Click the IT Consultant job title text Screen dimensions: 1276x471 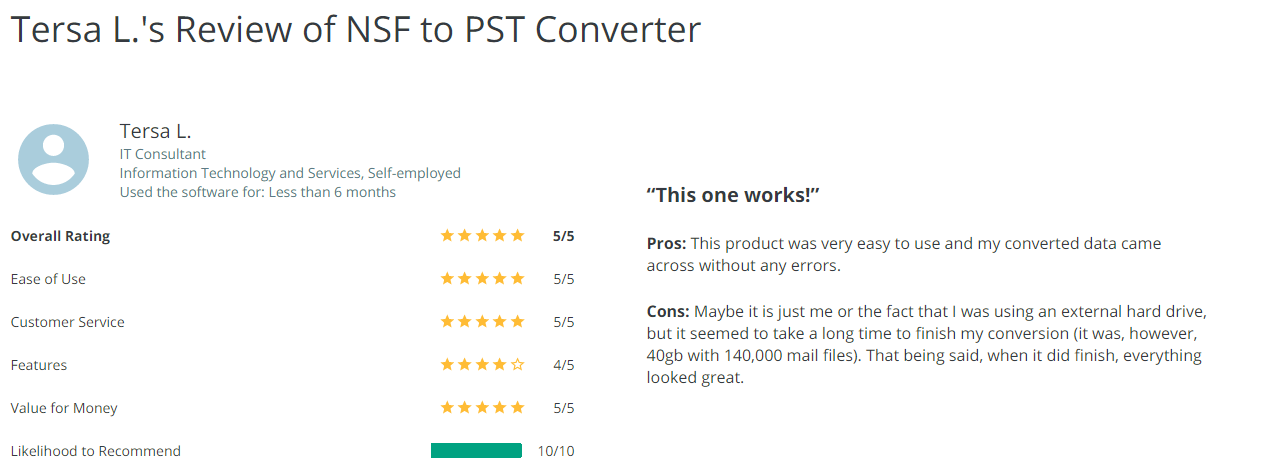163,154
